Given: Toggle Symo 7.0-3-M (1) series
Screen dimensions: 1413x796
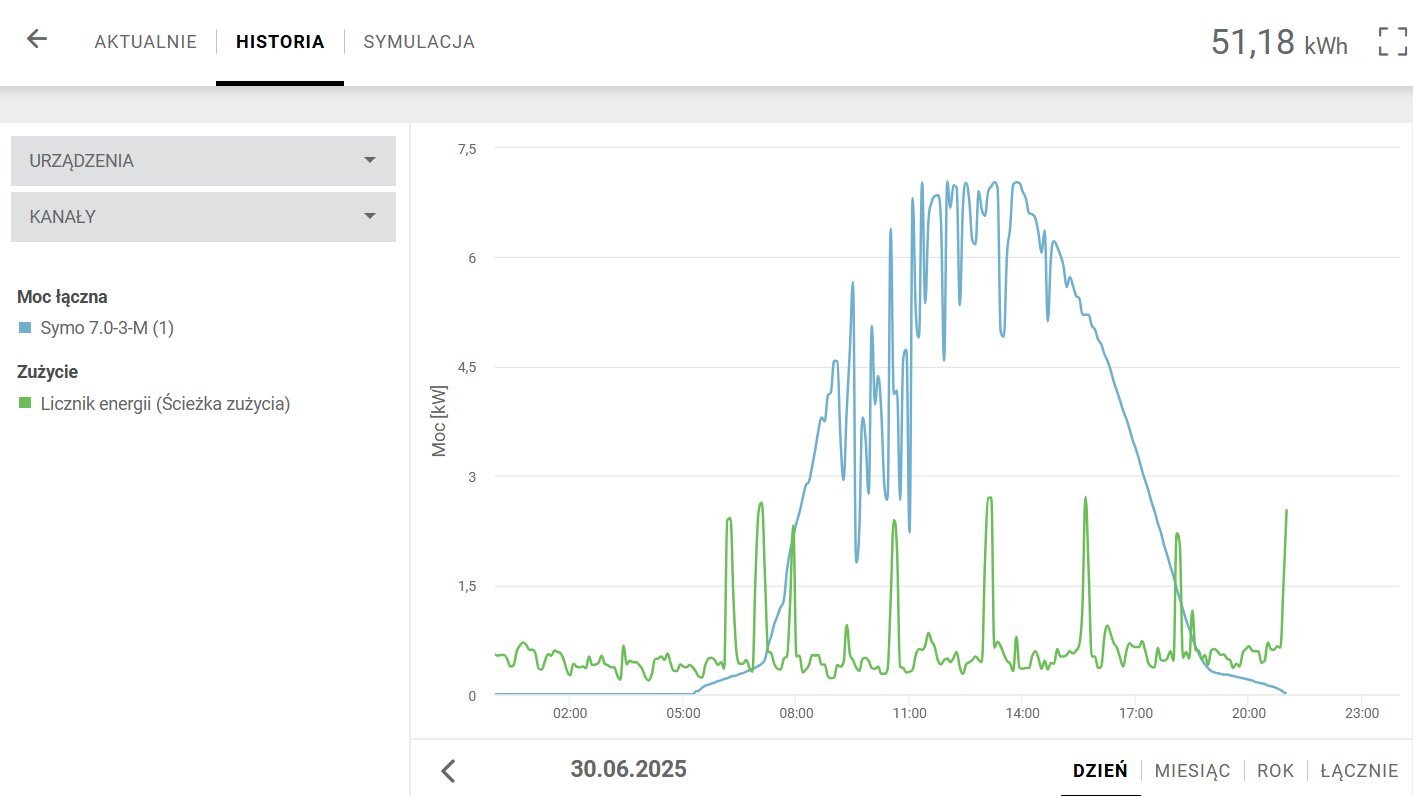Looking at the screenshot, I should click(107, 328).
